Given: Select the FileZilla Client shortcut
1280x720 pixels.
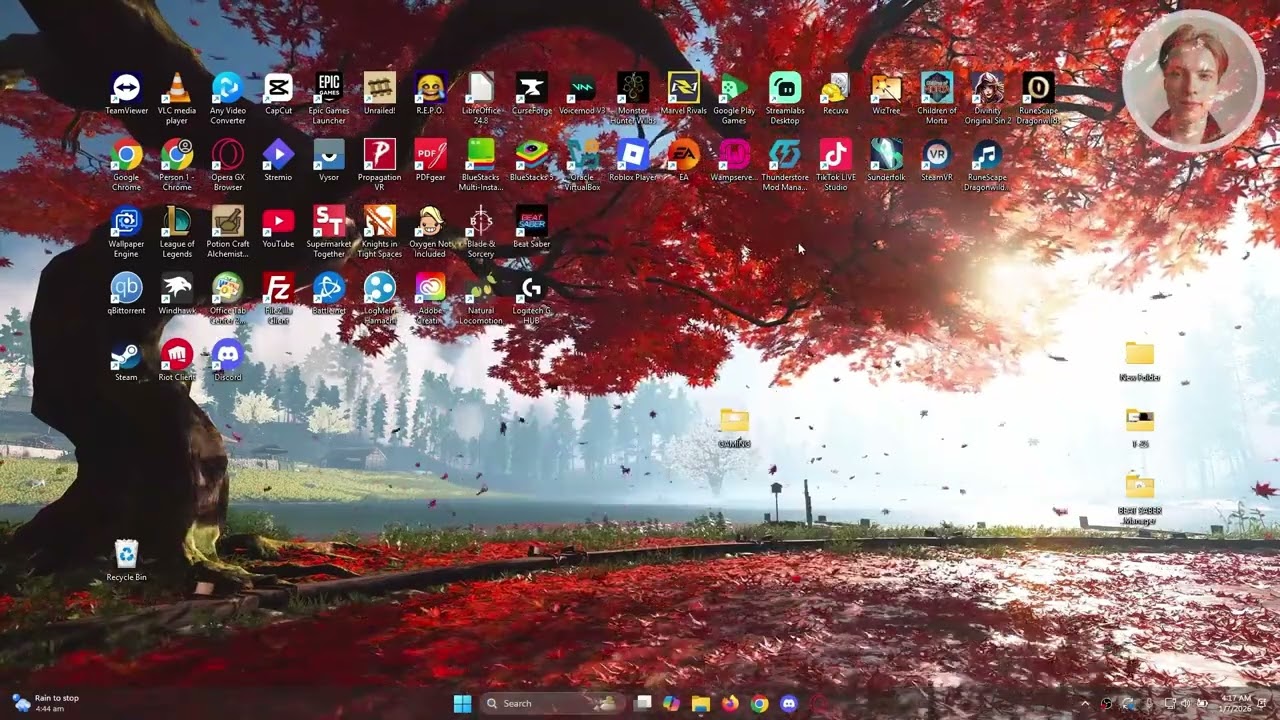Looking at the screenshot, I should (x=278, y=289).
